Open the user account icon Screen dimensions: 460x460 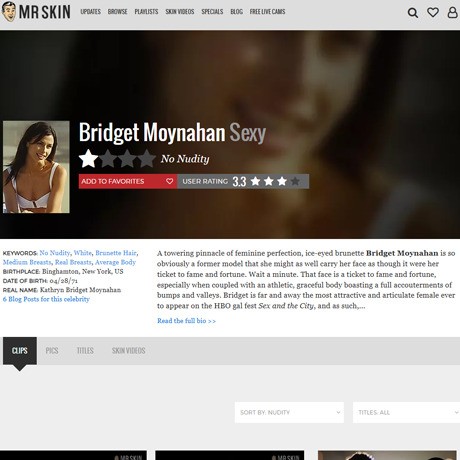pos(452,12)
